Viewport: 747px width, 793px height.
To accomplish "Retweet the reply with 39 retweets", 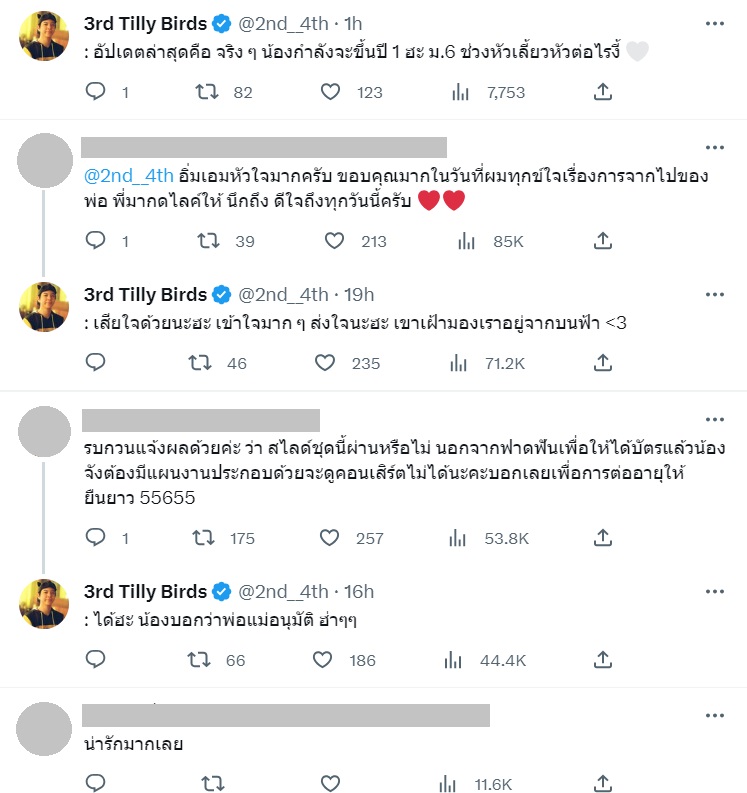I will [206, 241].
